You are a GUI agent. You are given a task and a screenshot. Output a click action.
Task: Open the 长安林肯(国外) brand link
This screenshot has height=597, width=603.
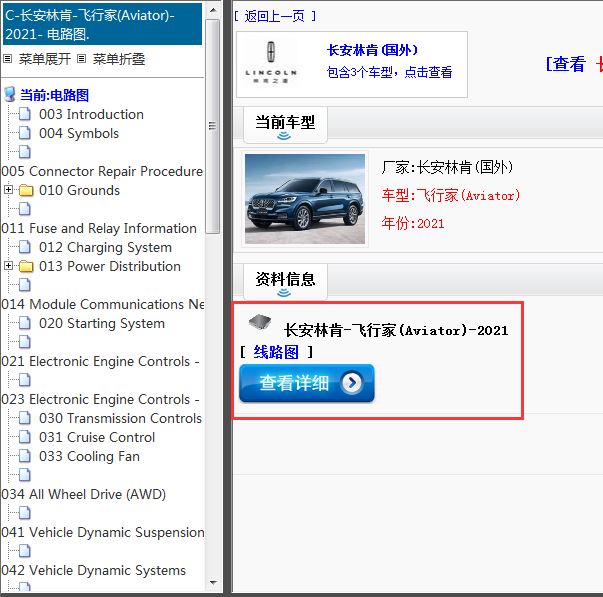372,50
